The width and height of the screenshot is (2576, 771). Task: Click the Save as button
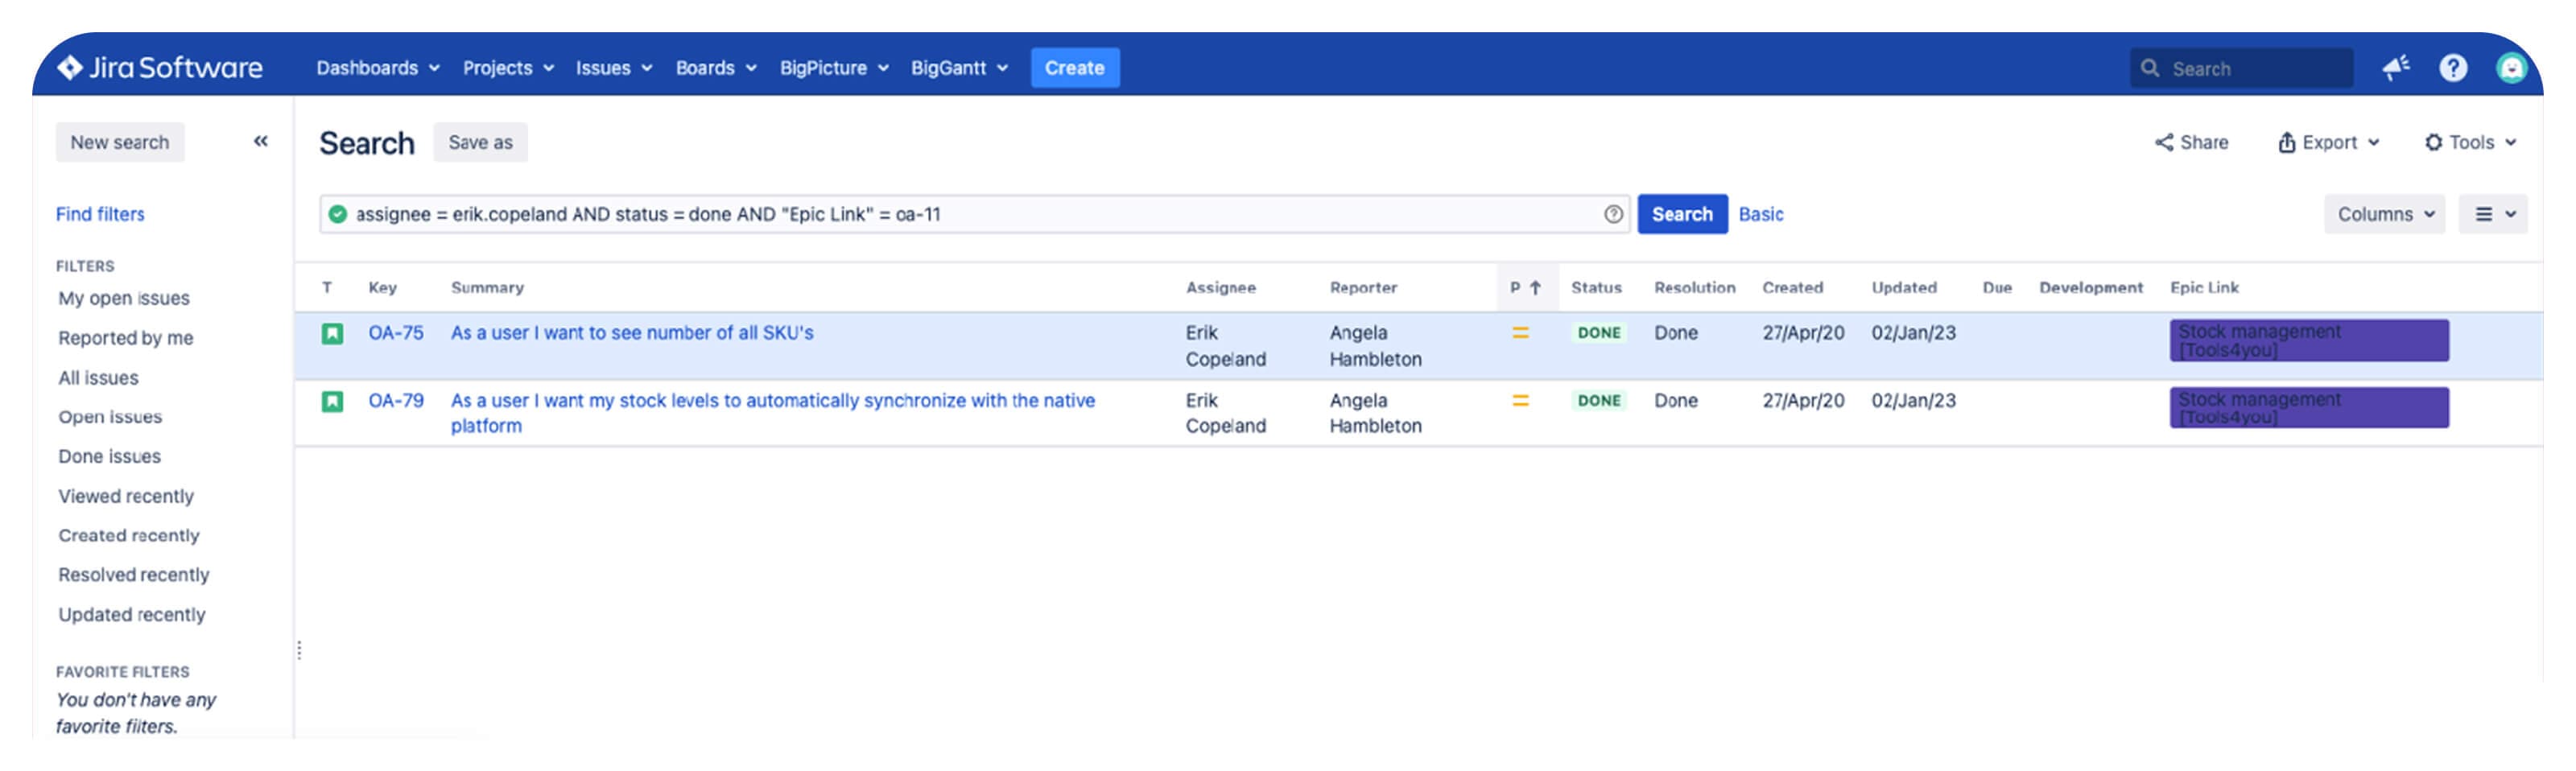[480, 142]
